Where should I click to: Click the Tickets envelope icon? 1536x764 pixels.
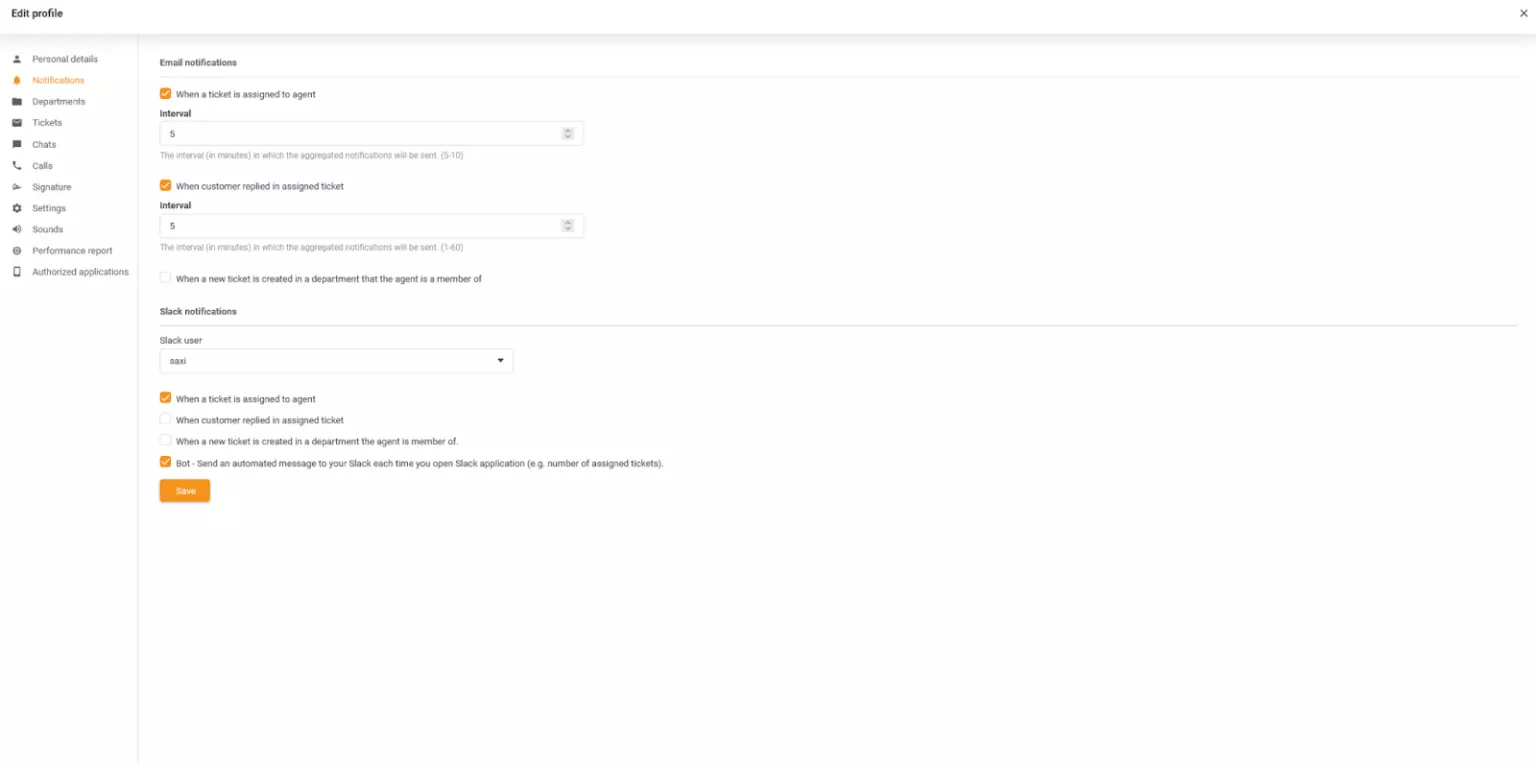tap(16, 122)
